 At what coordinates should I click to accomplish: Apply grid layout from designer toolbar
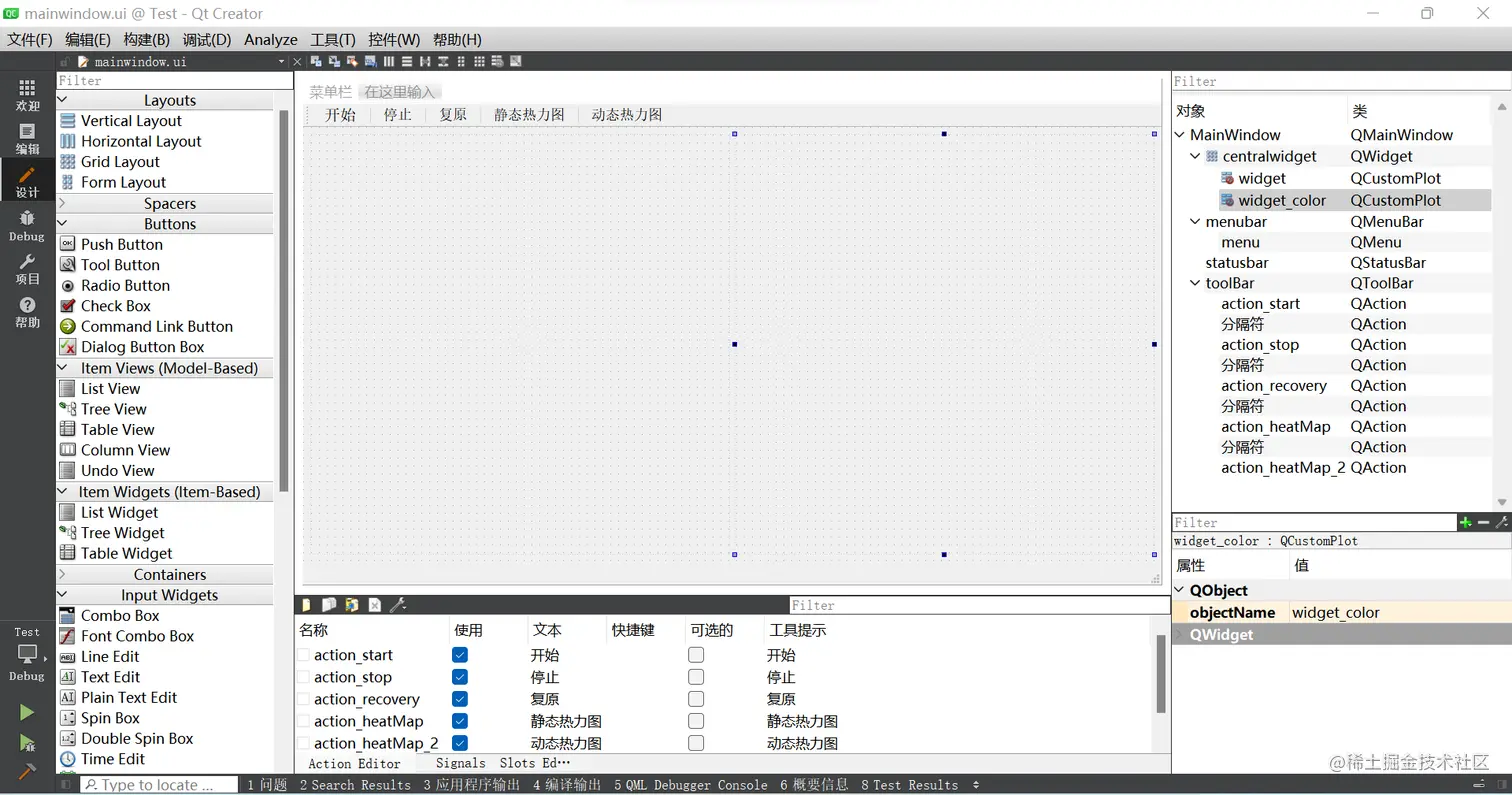[479, 62]
